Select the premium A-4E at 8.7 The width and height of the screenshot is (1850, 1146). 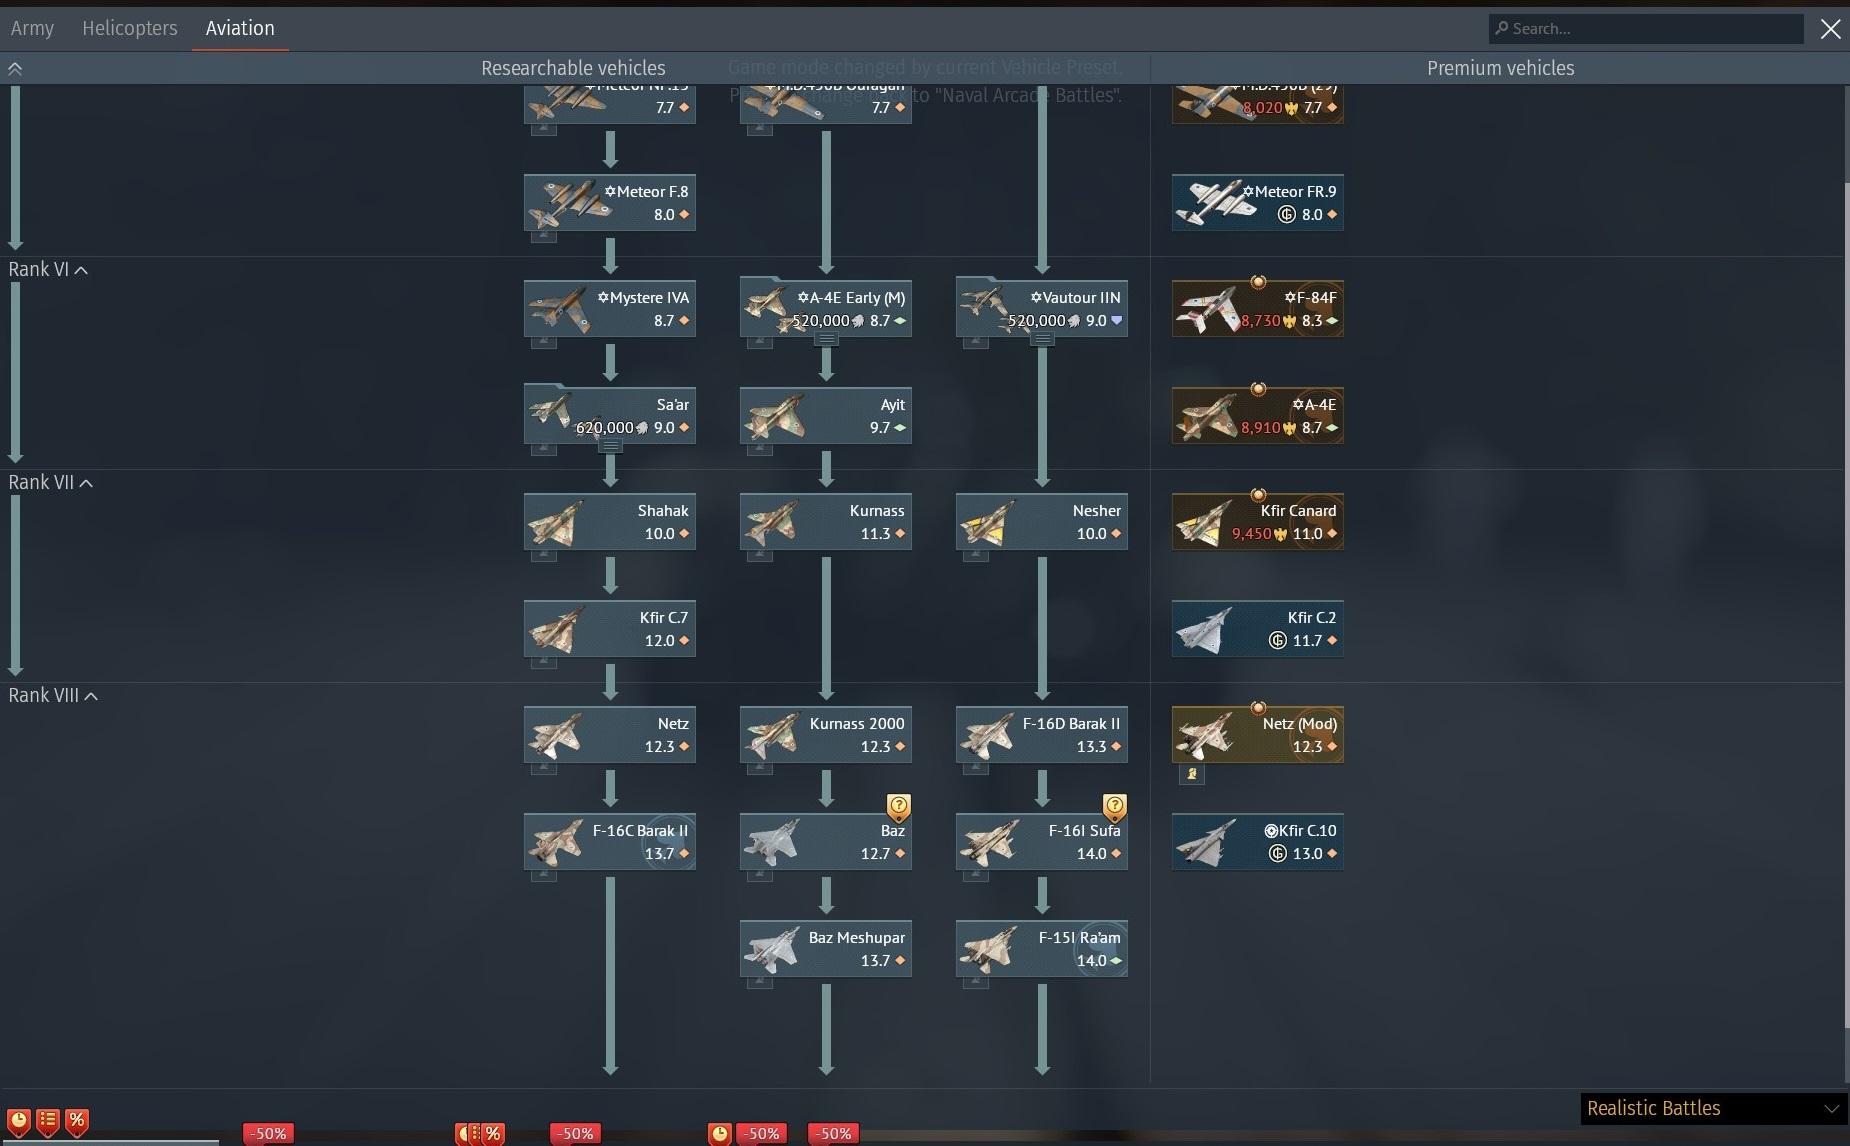click(x=1258, y=416)
